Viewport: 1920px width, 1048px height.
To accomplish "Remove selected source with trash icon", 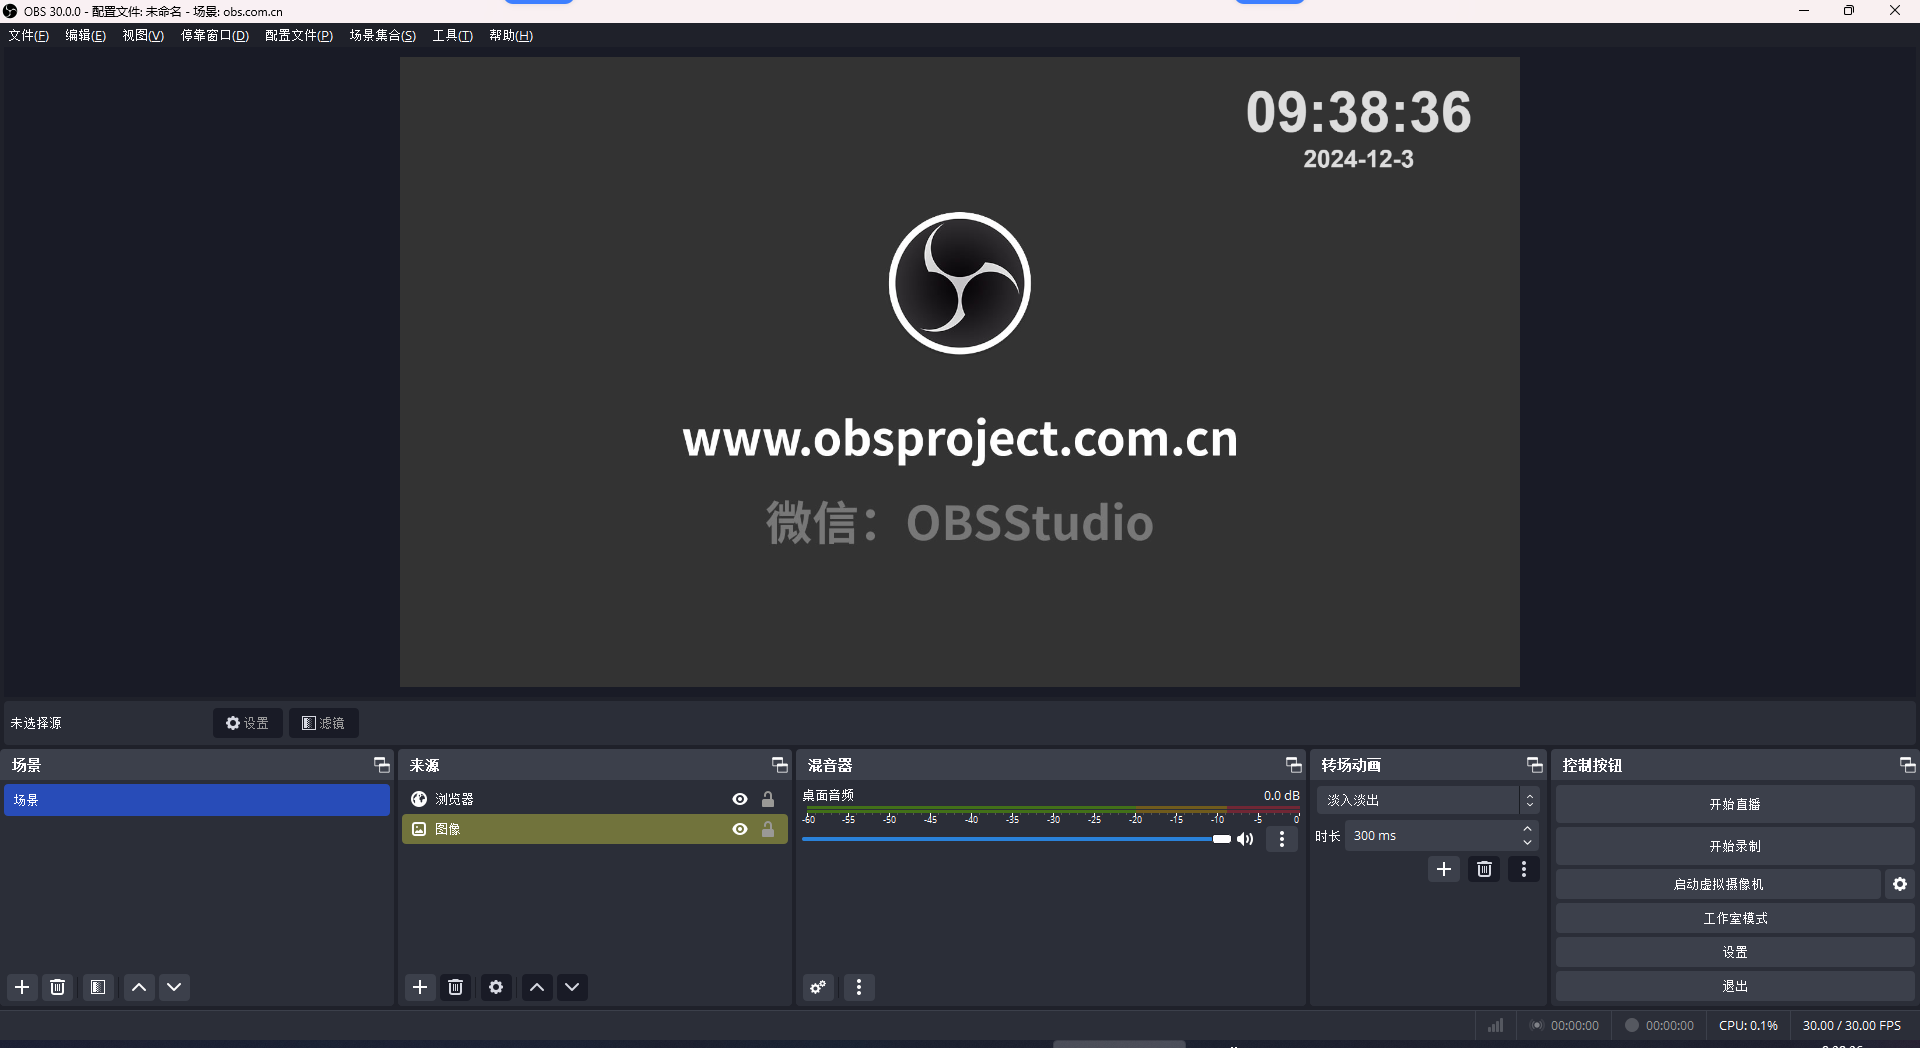I will pos(456,987).
